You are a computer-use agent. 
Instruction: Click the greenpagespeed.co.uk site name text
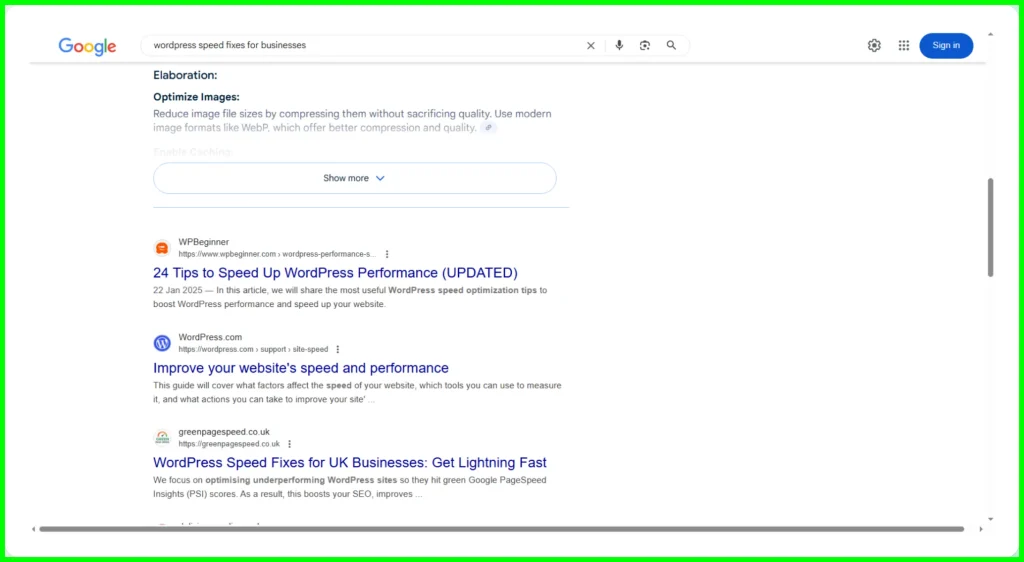(x=224, y=432)
